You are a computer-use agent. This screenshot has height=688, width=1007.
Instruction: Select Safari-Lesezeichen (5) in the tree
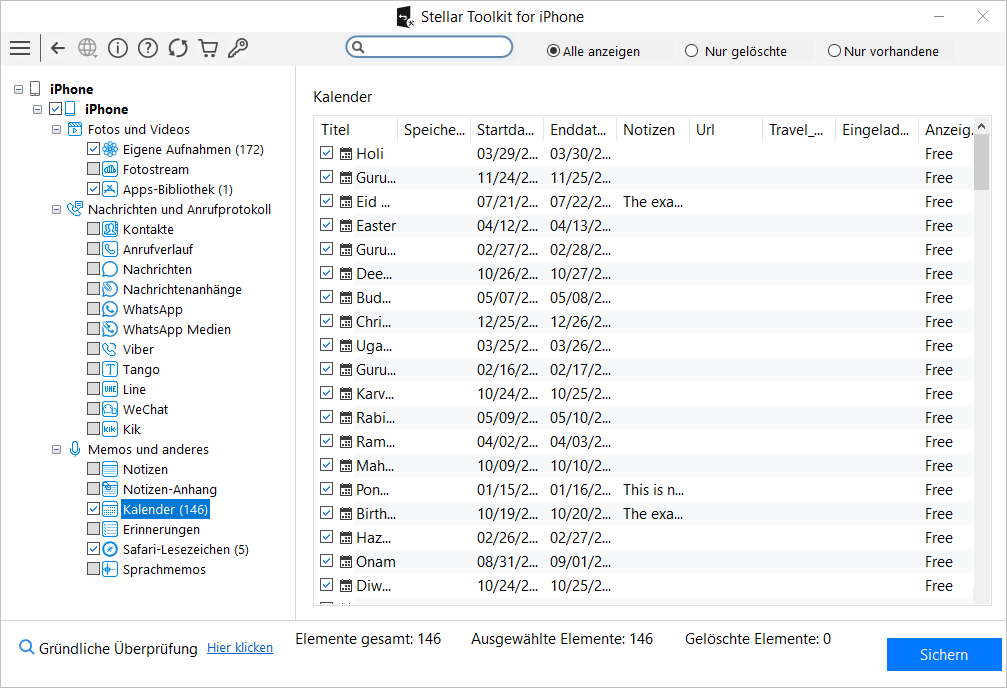pos(186,549)
